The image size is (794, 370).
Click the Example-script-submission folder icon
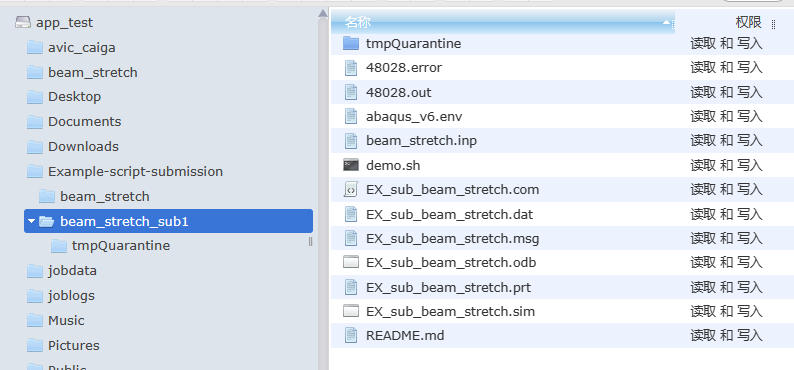click(35, 172)
